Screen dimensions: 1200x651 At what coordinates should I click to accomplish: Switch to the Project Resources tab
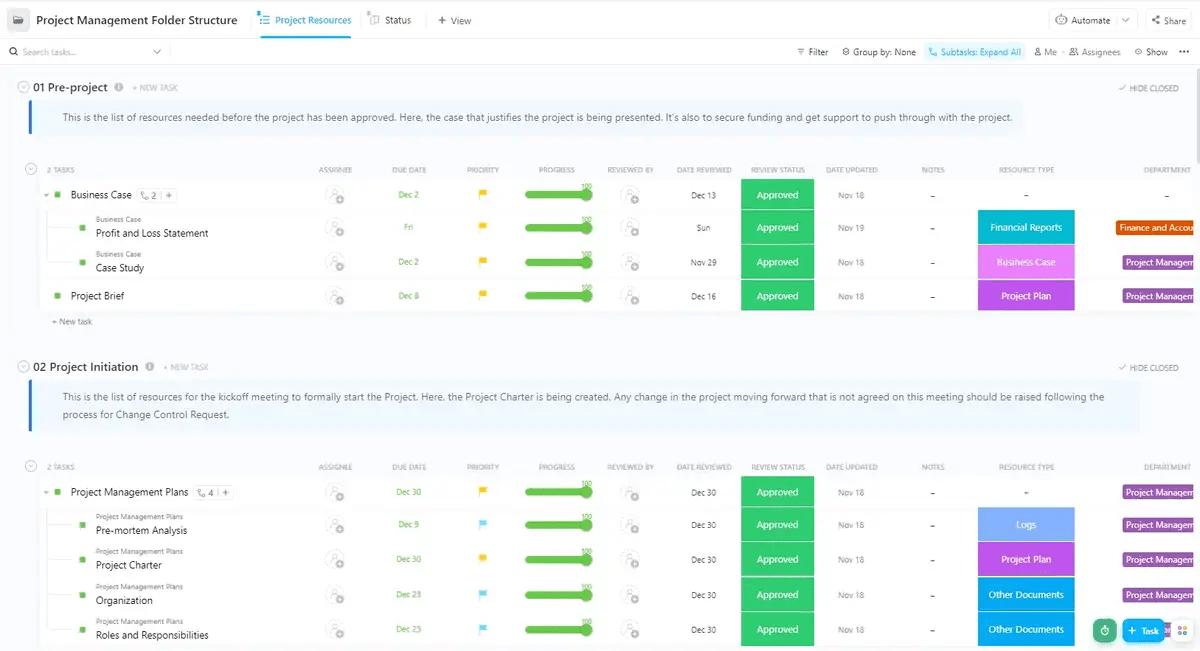(305, 20)
